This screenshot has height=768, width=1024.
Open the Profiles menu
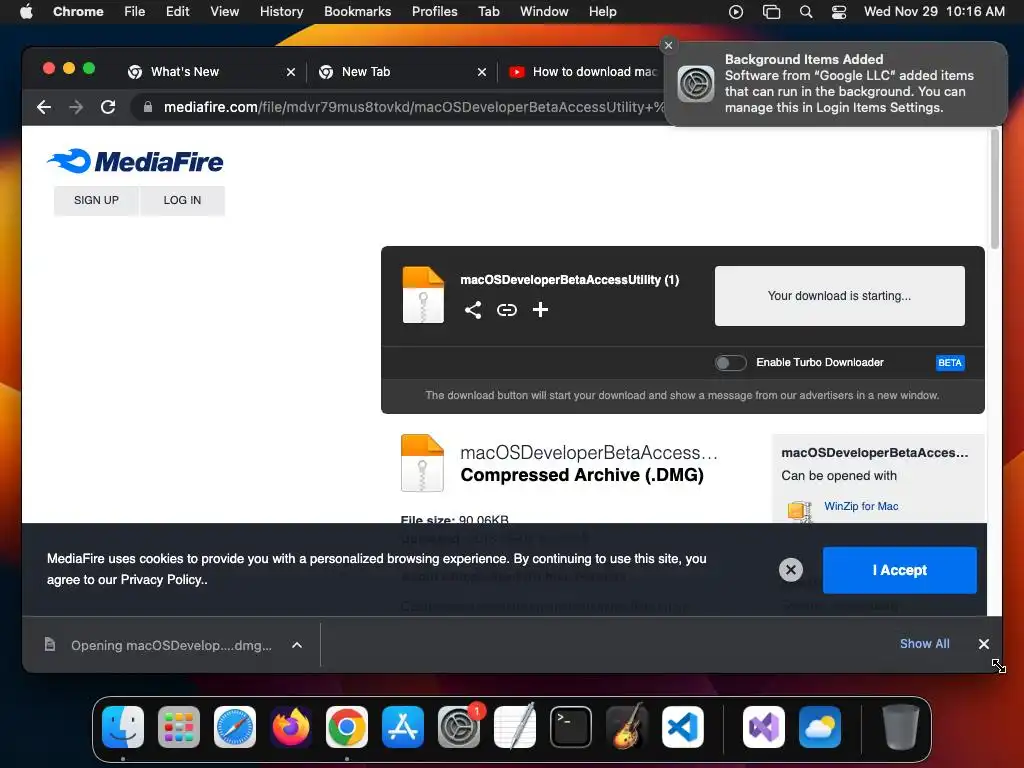pyautogui.click(x=434, y=12)
